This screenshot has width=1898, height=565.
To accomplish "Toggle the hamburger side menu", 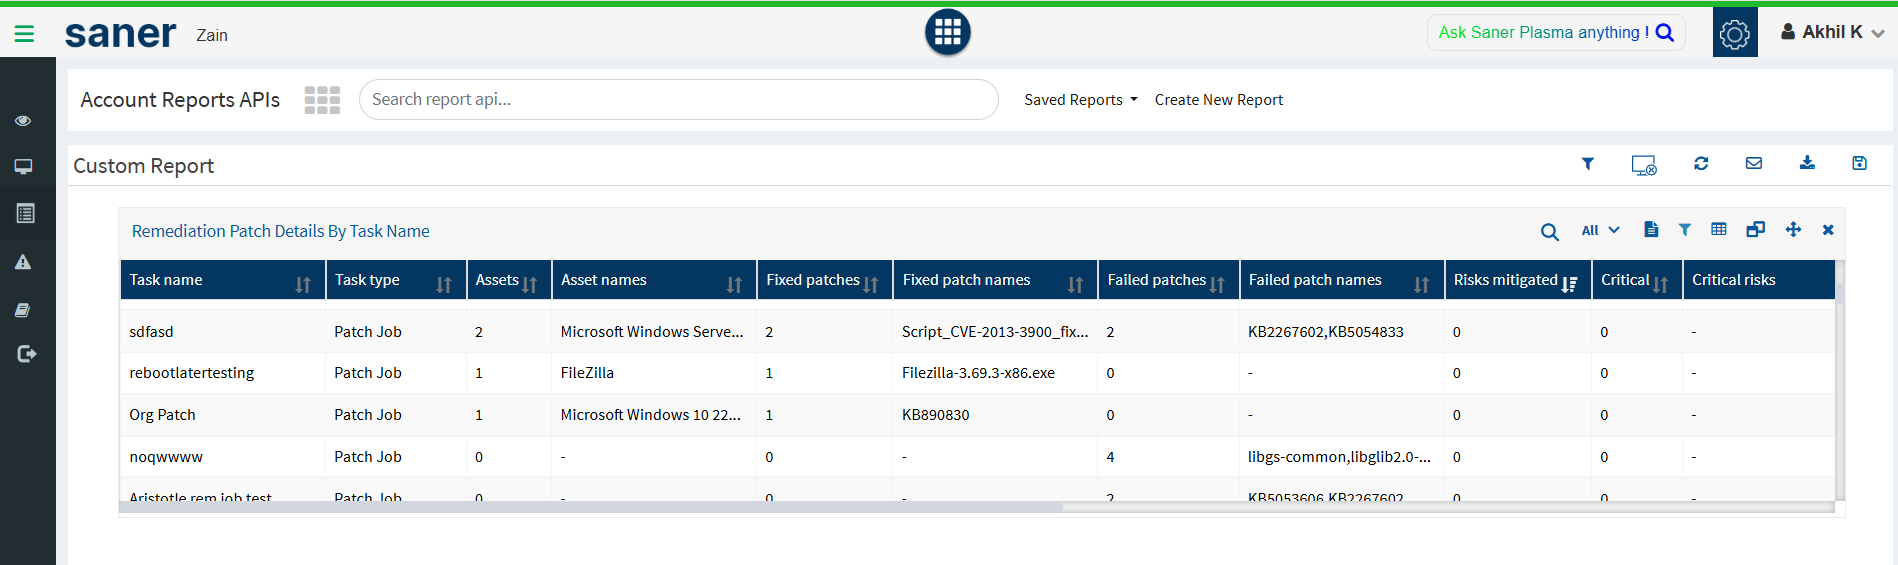I will (24, 34).
